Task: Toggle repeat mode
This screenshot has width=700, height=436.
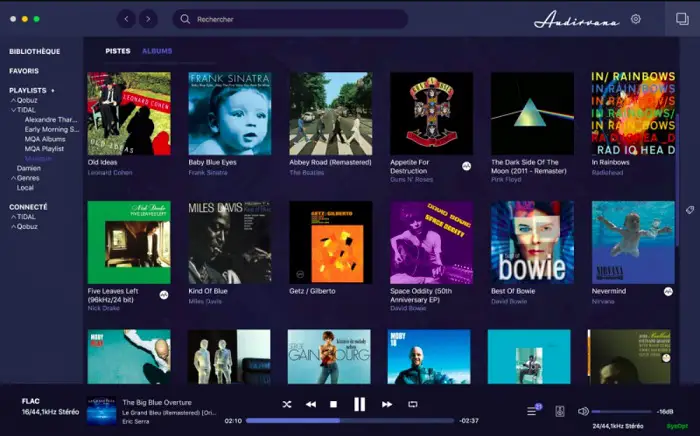Action: point(413,404)
